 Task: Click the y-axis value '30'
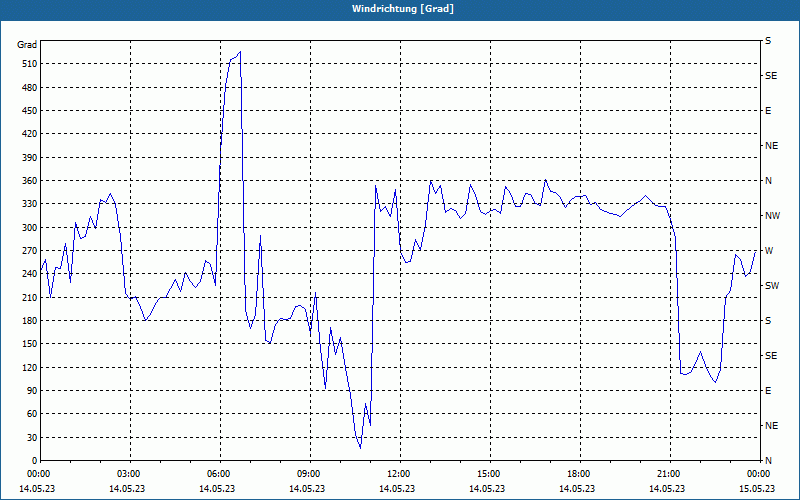pyautogui.click(x=31, y=437)
